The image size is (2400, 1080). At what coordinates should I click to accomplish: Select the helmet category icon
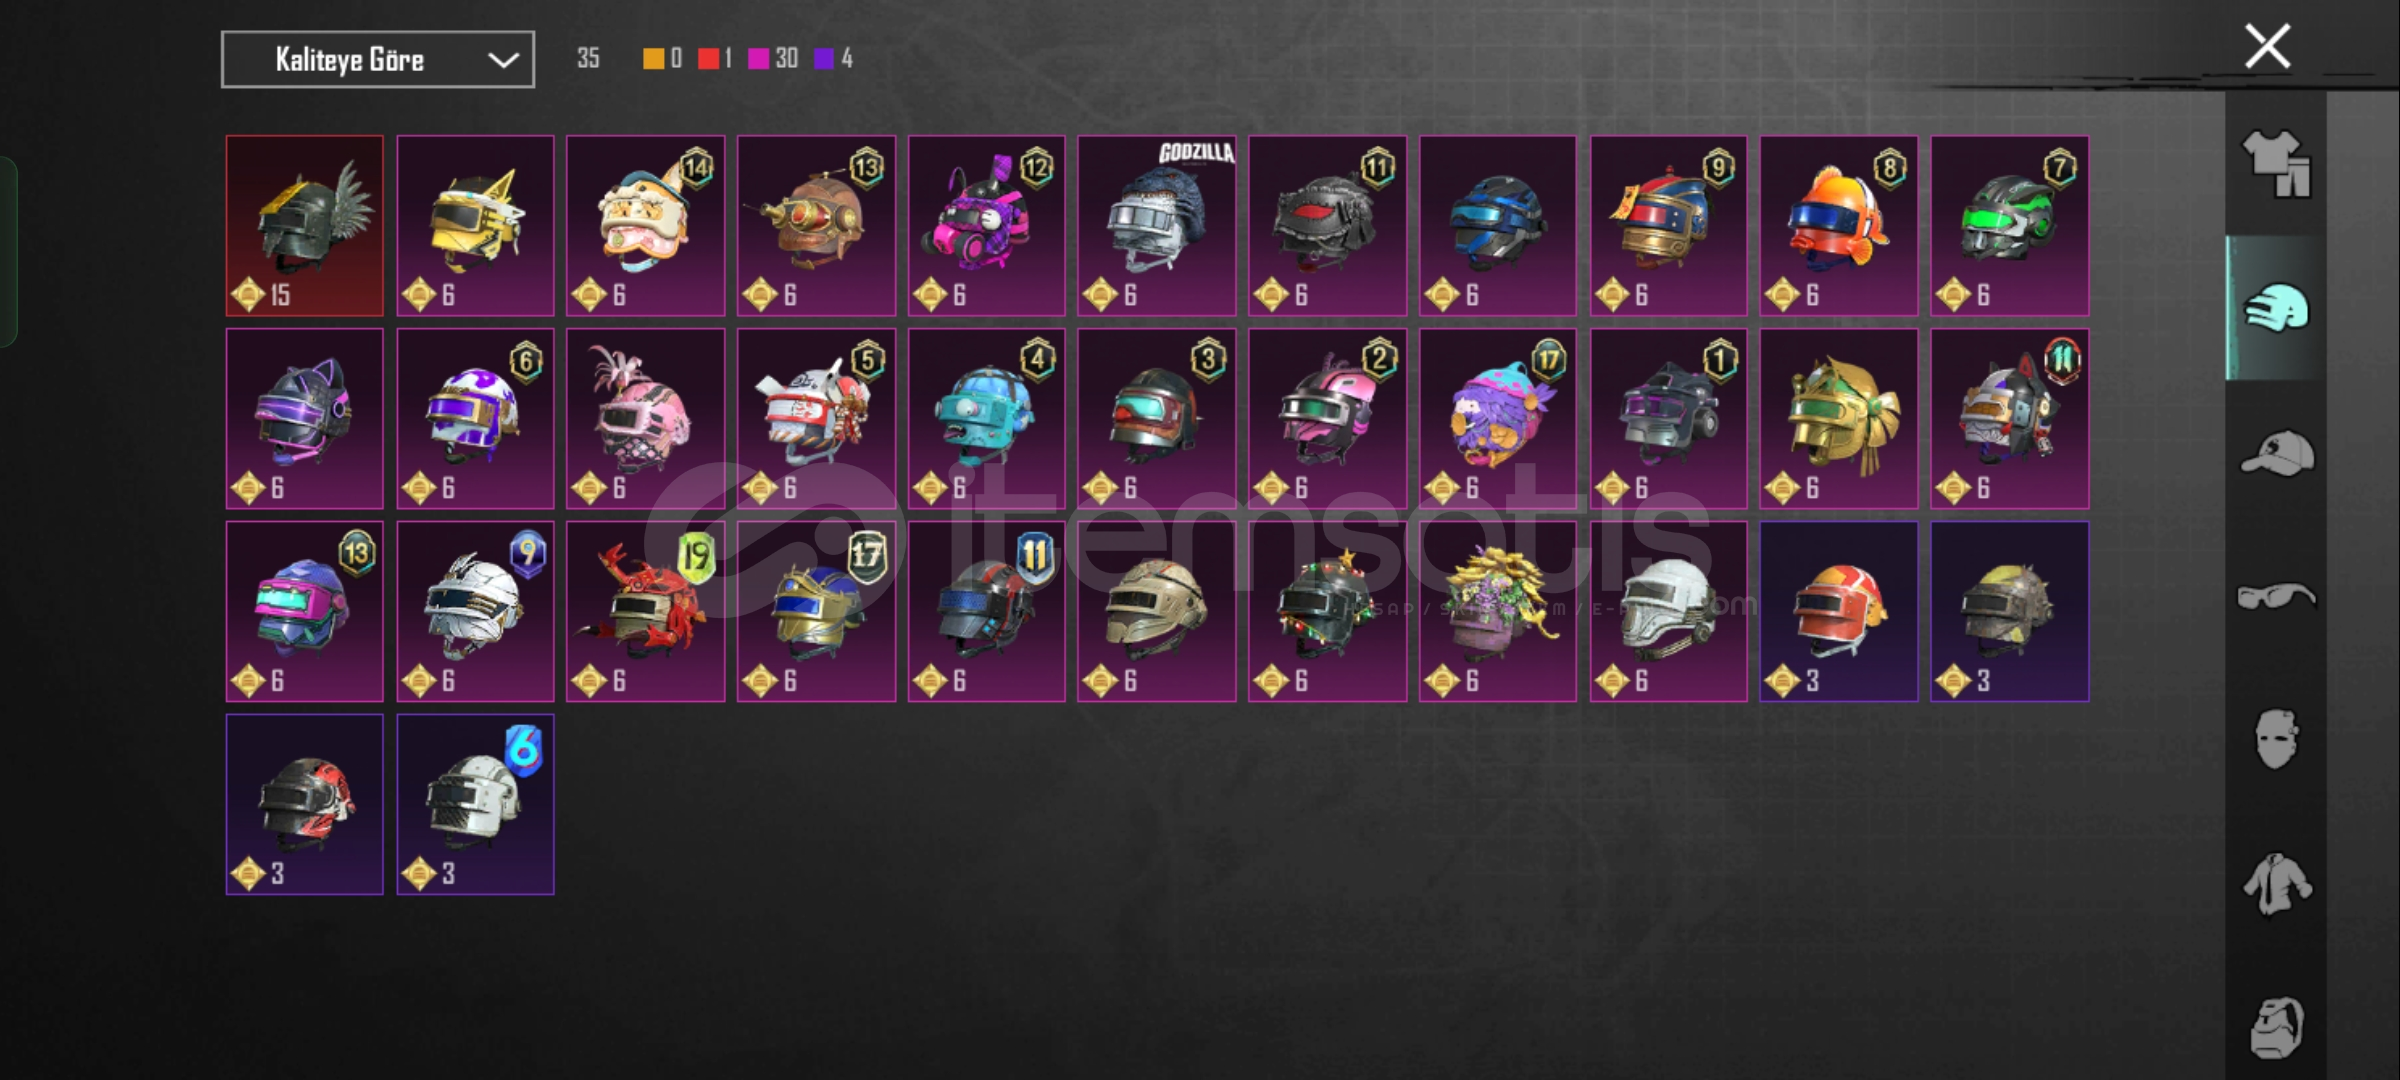point(2276,307)
